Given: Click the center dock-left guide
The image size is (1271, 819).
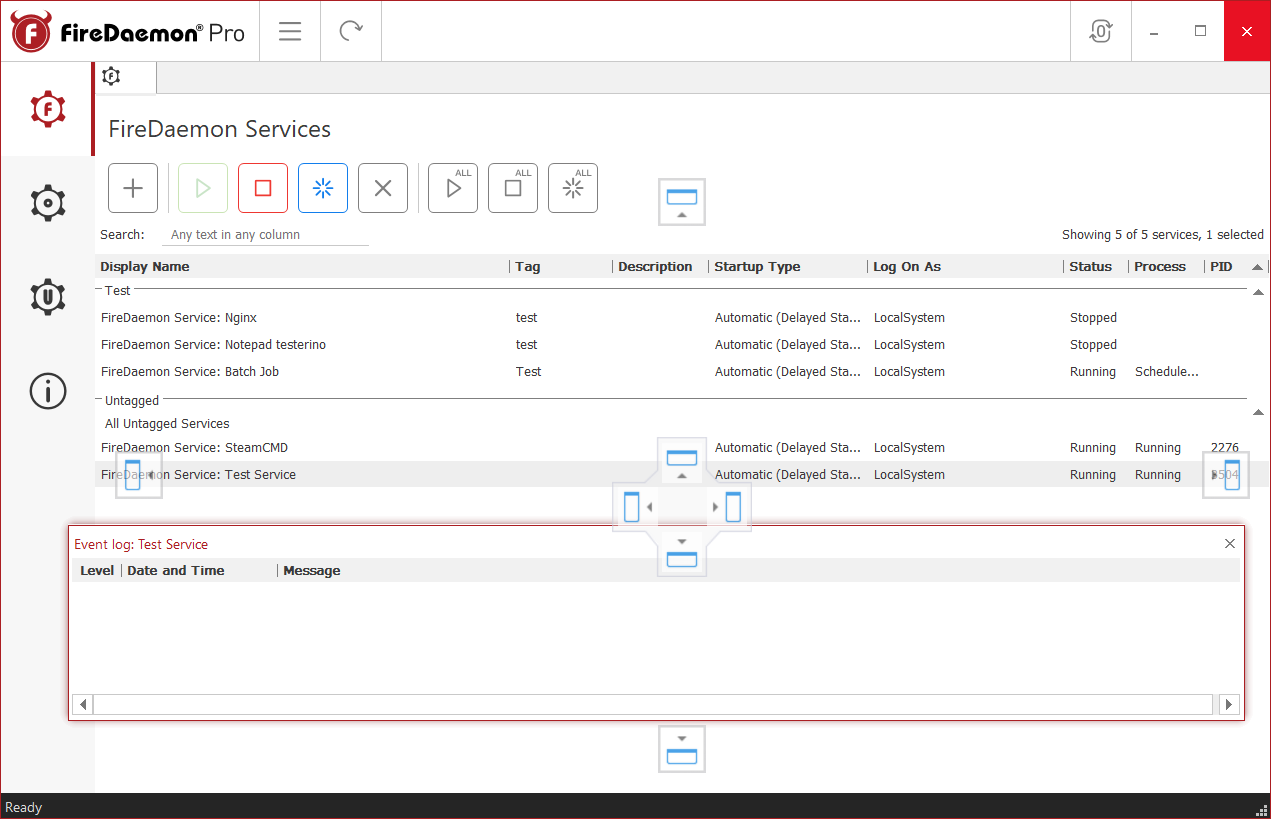Looking at the screenshot, I should coord(636,507).
